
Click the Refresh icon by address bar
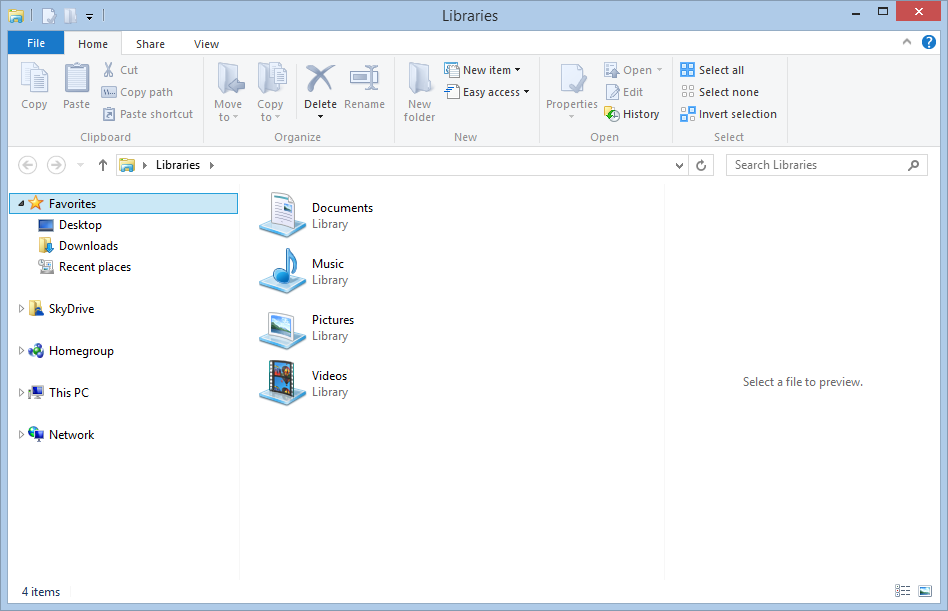click(701, 165)
